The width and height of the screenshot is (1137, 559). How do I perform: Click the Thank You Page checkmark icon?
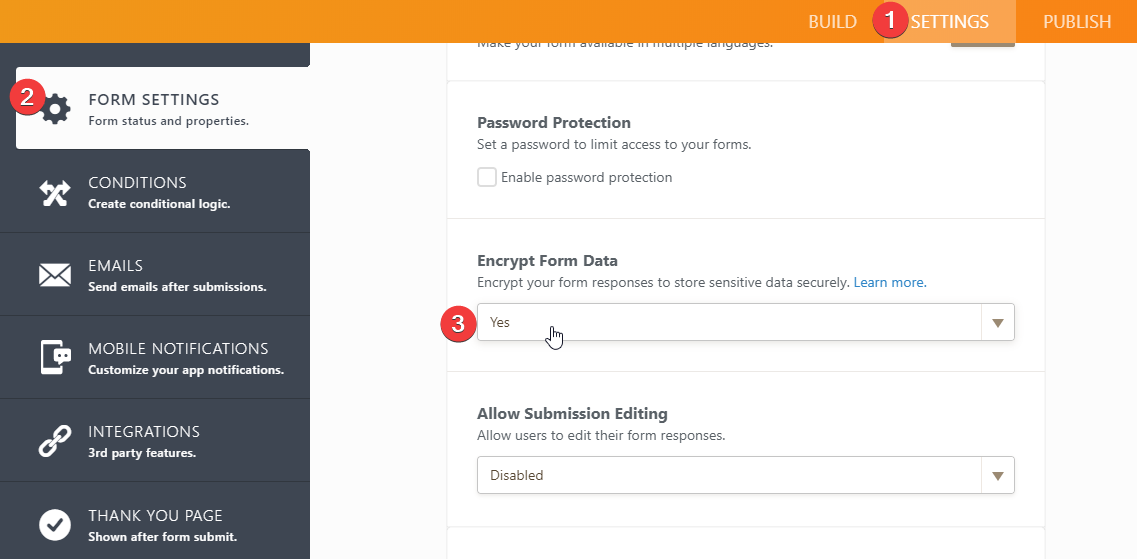pyautogui.click(x=54, y=524)
